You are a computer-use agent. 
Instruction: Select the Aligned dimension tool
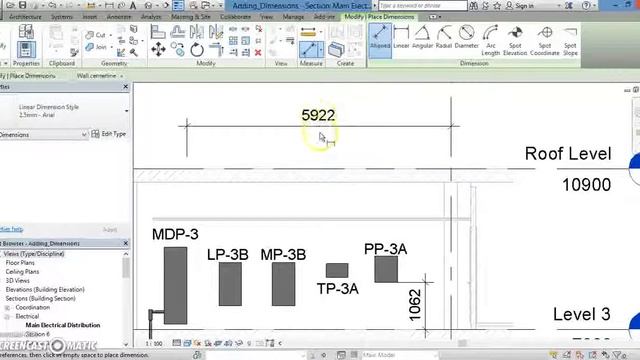click(380, 40)
